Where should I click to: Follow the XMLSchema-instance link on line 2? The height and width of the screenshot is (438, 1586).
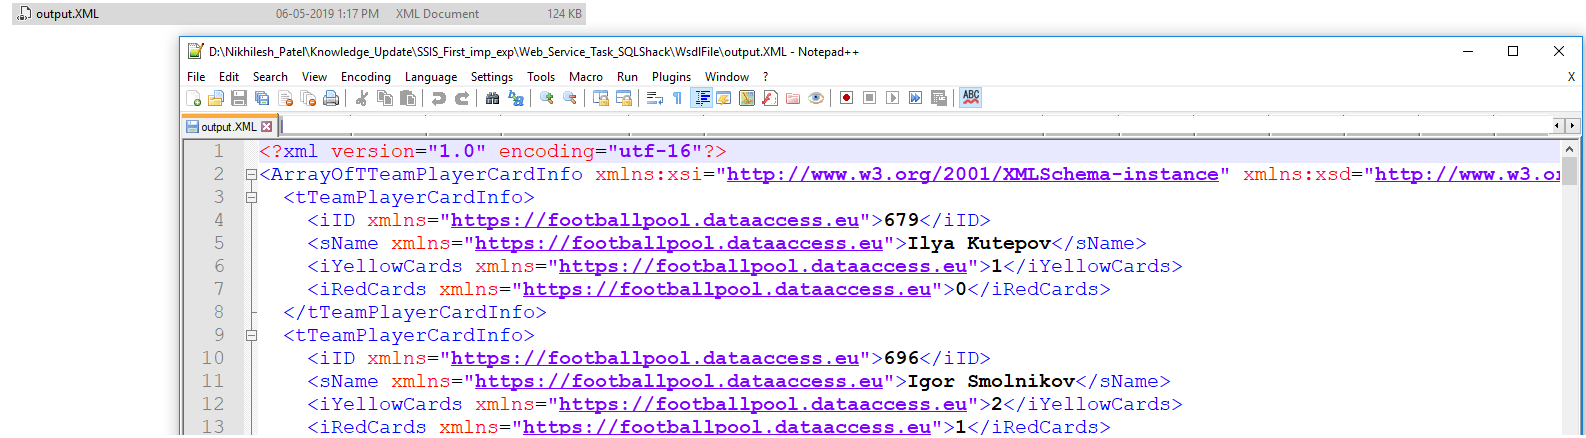pyautogui.click(x=973, y=175)
